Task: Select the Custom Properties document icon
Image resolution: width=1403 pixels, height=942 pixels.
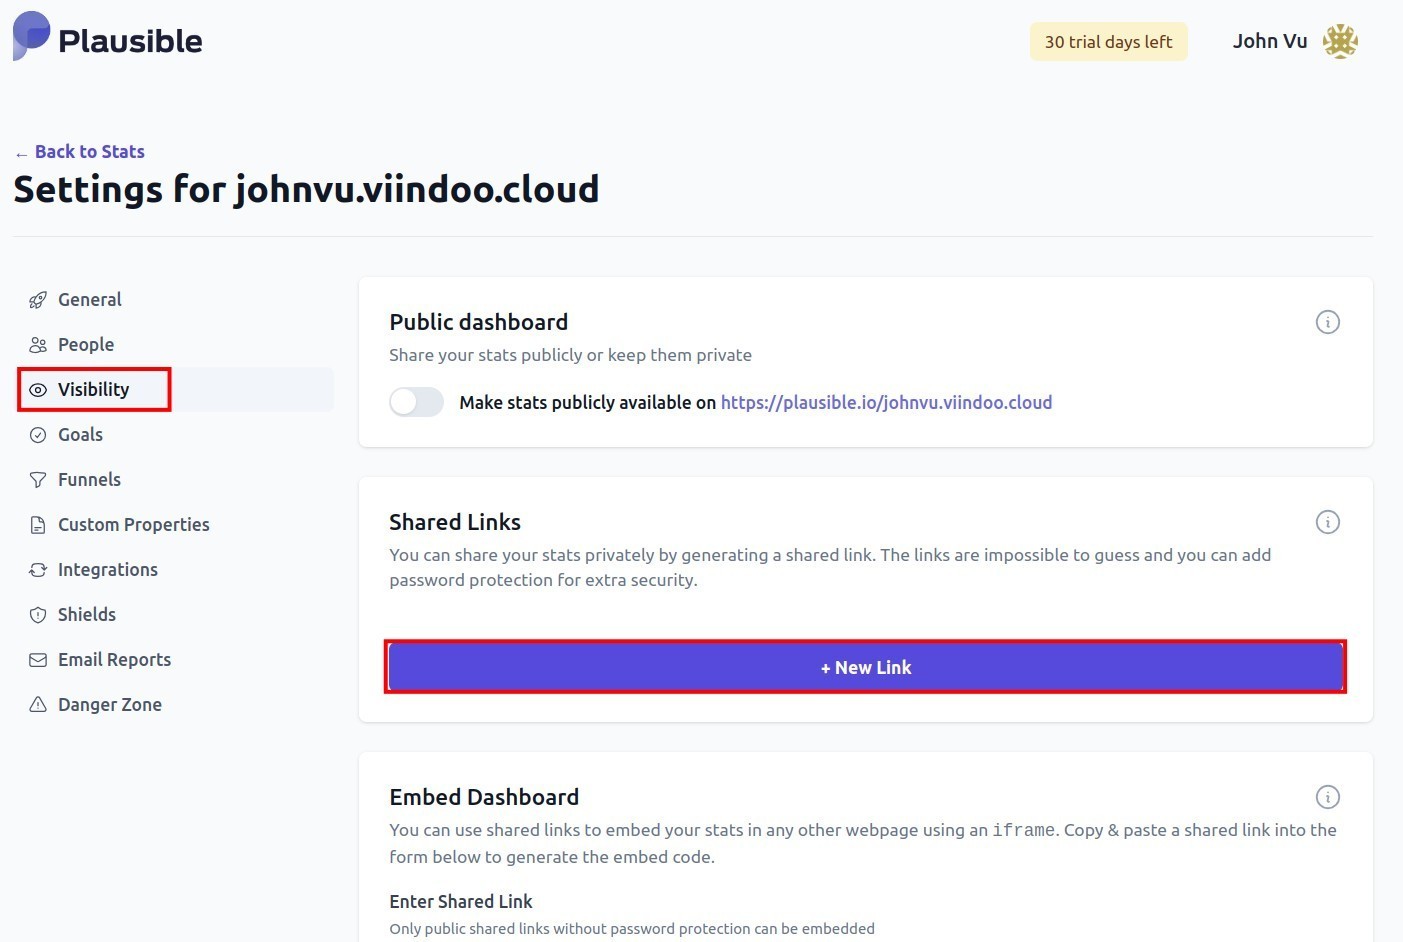Action: point(37,524)
